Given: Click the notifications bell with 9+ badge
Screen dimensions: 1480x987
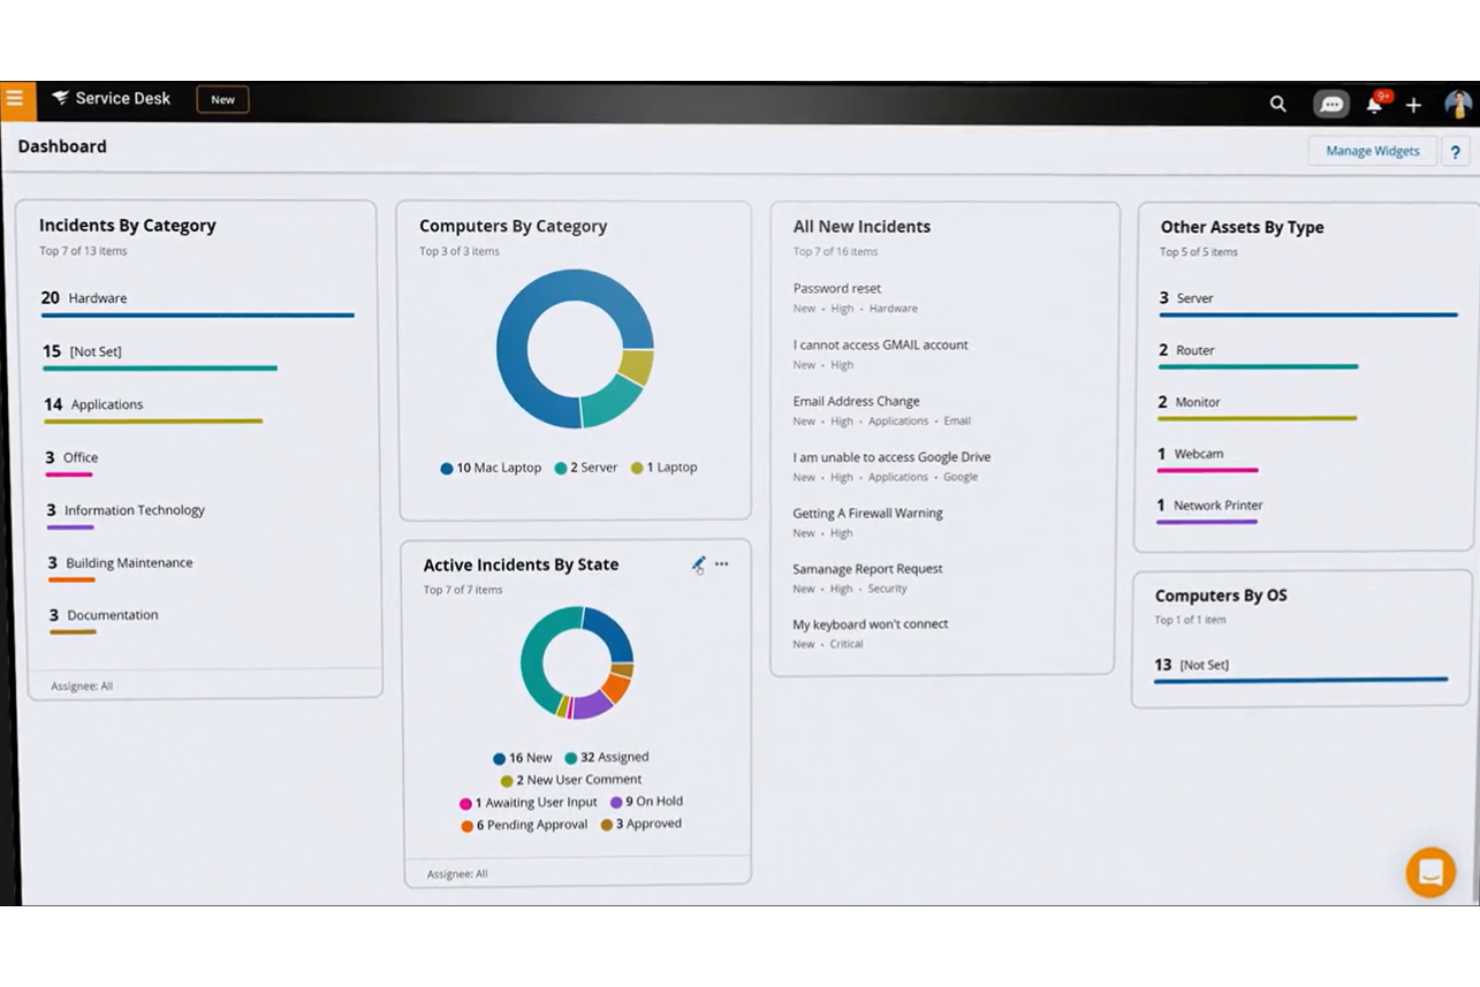Looking at the screenshot, I should click(x=1373, y=104).
